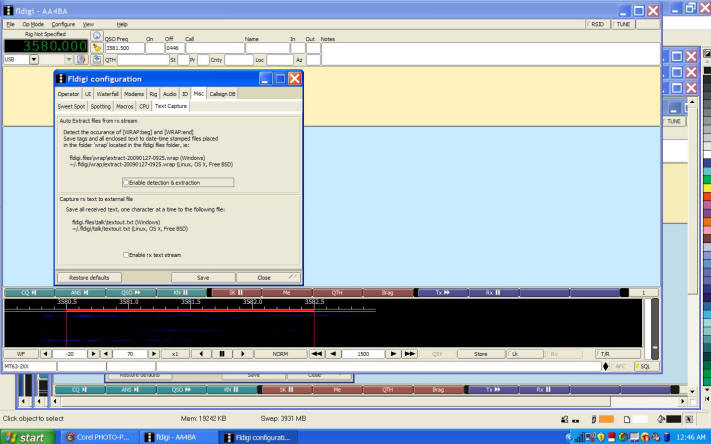Click the QRZ lookup globe icon
The width and height of the screenshot is (711, 444).
click(x=97, y=36)
